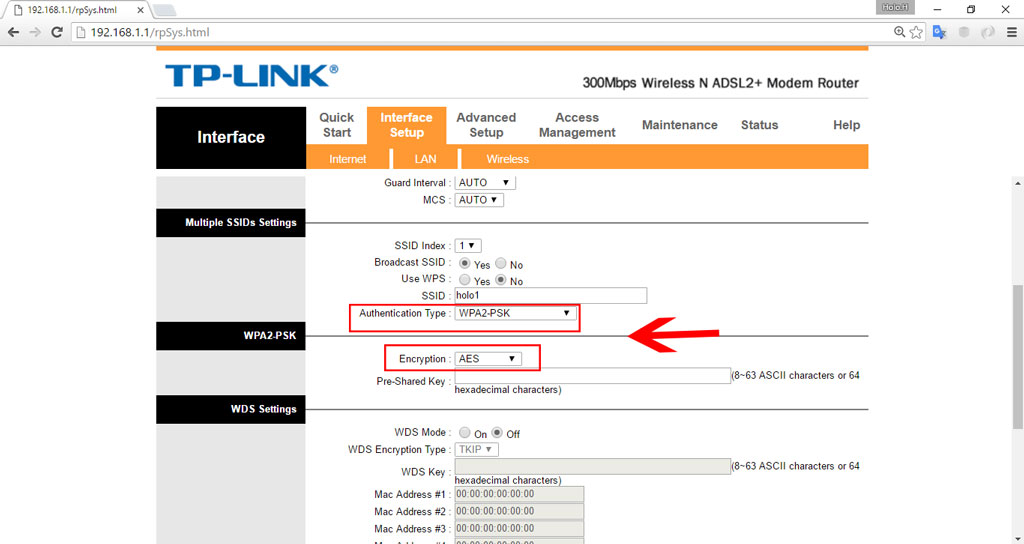Screen dimensions: 1024x544
Task: Select the Interface Setup menu
Action: tap(406, 125)
